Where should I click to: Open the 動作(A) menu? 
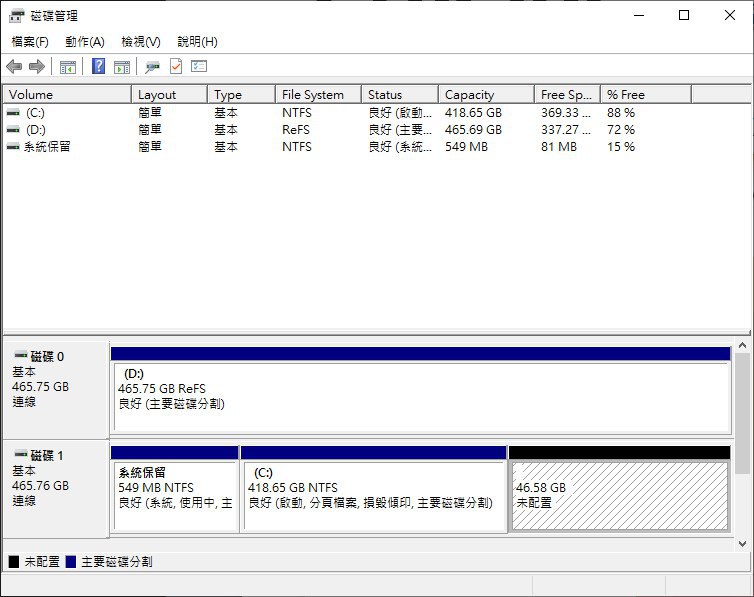click(x=85, y=42)
